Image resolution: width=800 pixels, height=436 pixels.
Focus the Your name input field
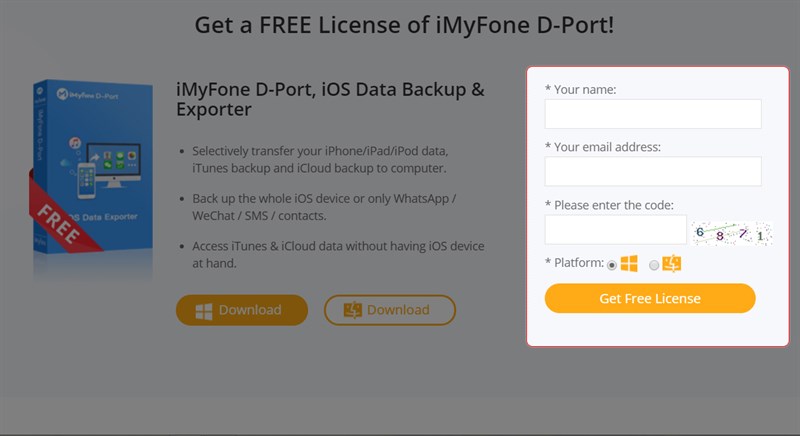pos(653,114)
